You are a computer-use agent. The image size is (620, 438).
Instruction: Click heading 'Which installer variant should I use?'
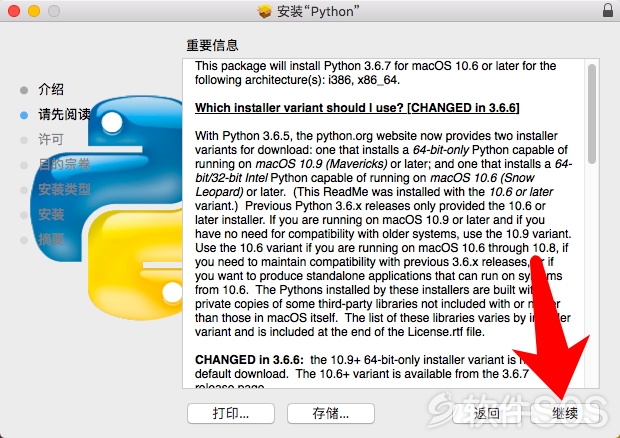(299, 108)
